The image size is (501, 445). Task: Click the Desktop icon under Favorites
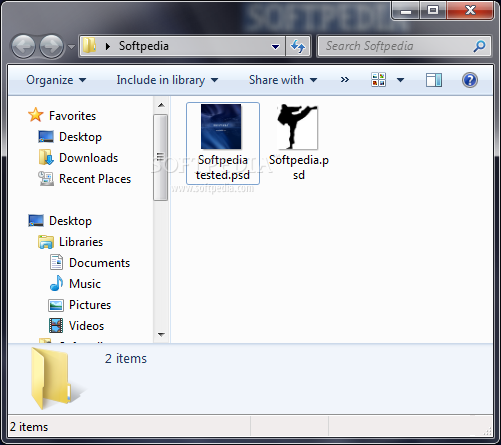(46, 137)
